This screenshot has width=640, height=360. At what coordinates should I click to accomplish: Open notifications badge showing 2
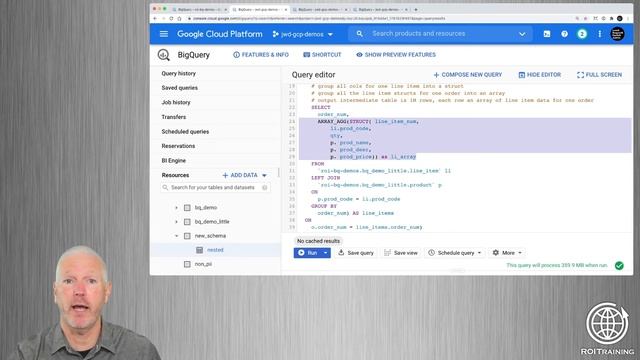click(582, 34)
